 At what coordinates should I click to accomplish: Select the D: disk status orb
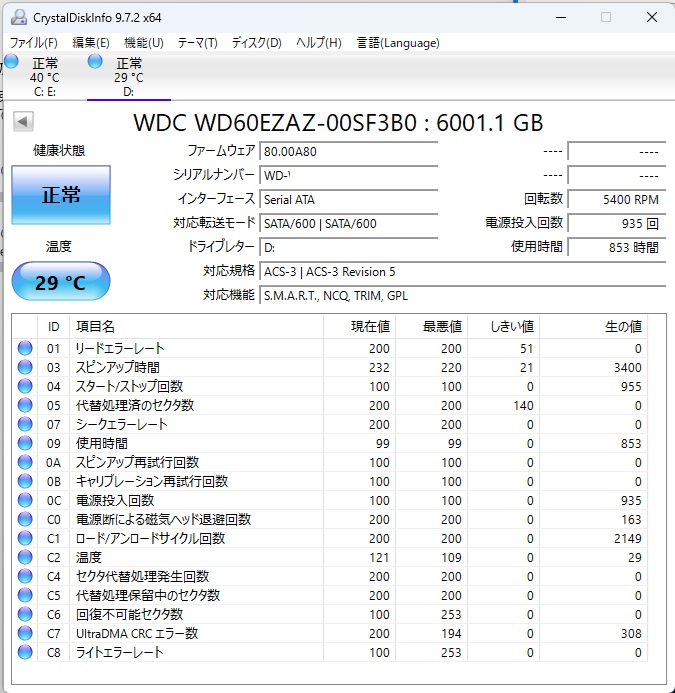pyautogui.click(x=95, y=61)
